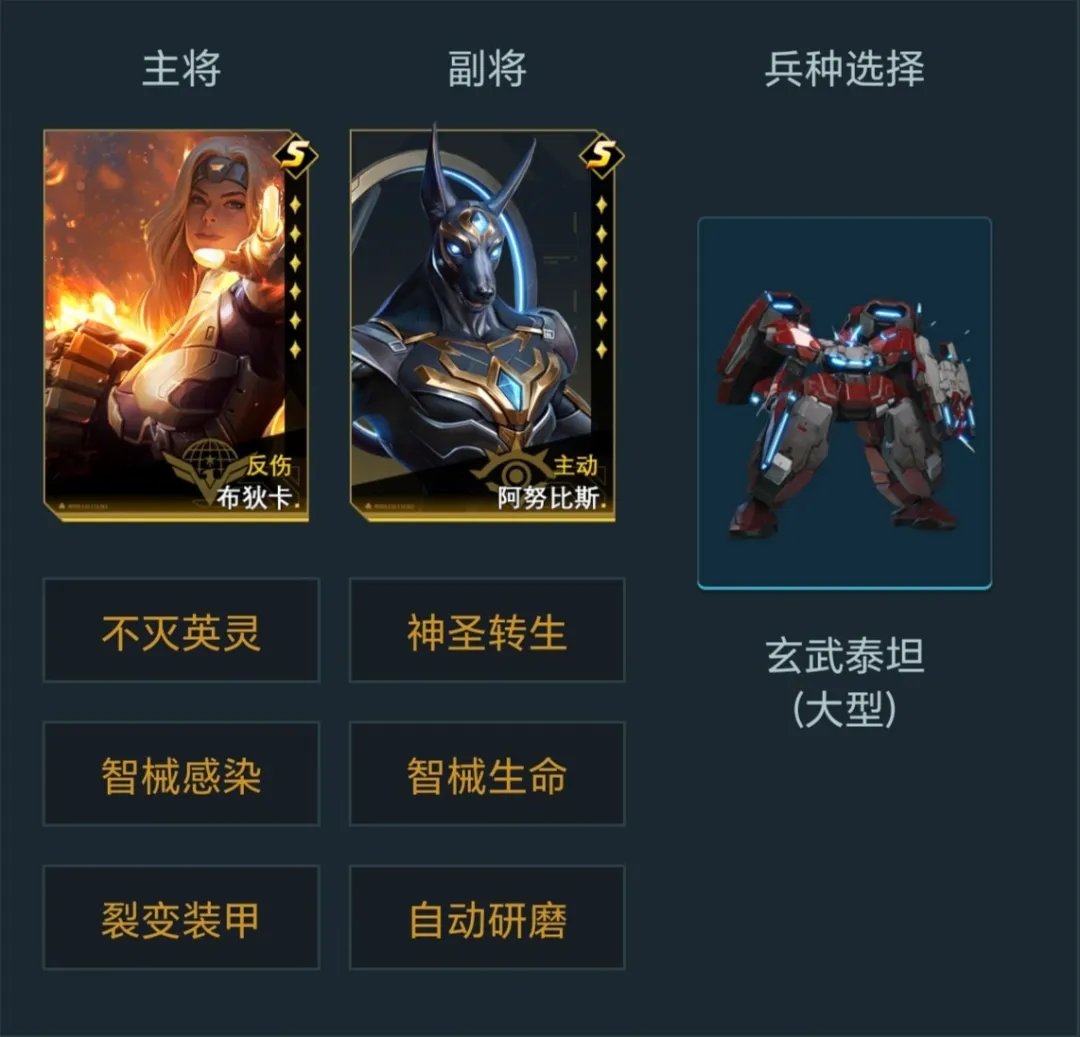This screenshot has height=1037, width=1080.
Task: Click the 主将 column header
Action: pos(181,69)
